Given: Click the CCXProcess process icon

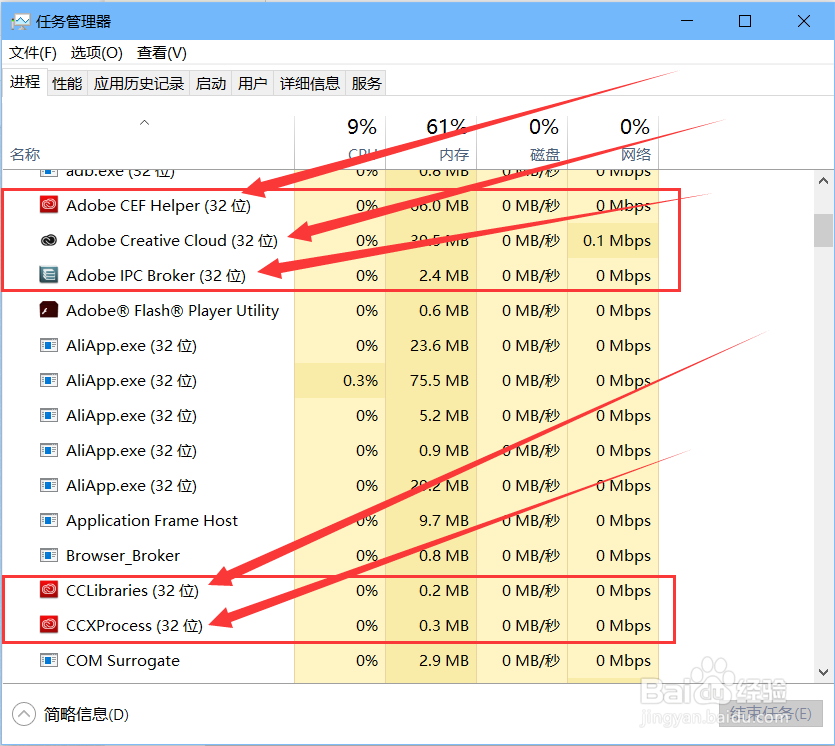Looking at the screenshot, I should coord(49,625).
